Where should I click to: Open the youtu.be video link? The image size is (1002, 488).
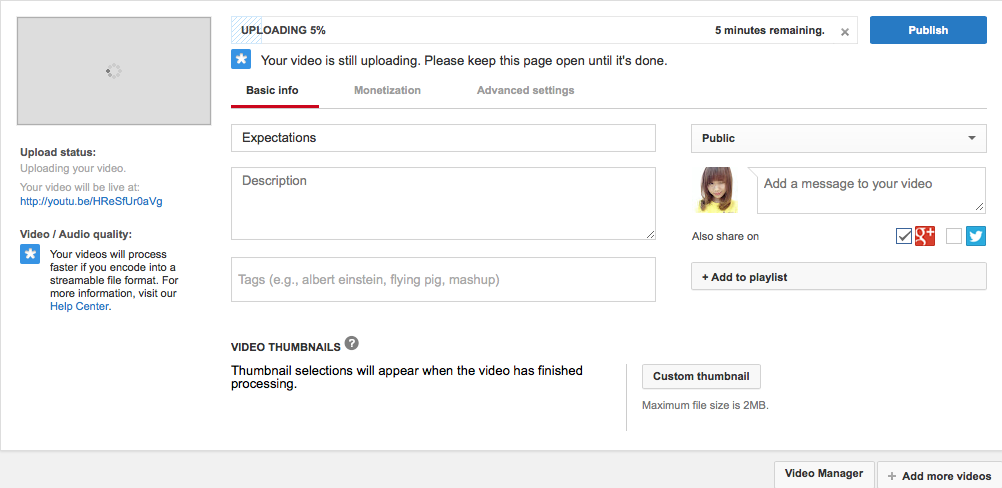91,201
